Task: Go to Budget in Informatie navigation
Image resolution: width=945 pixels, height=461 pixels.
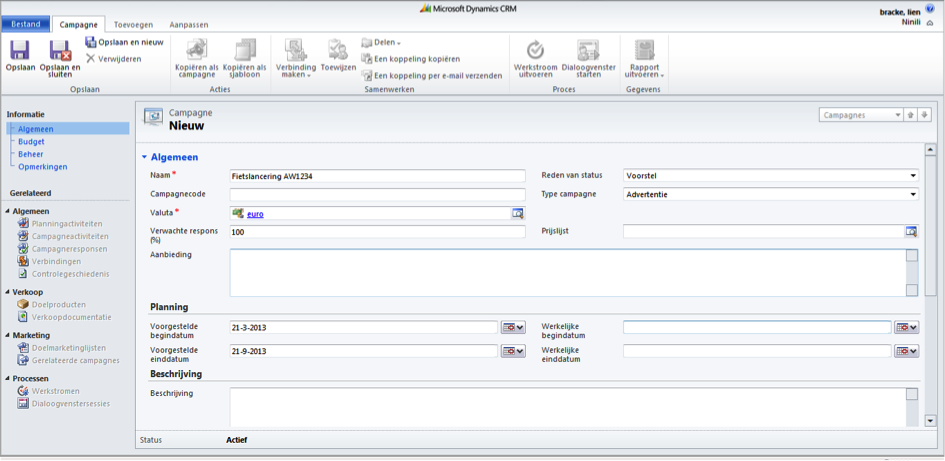Action: [x=31, y=142]
